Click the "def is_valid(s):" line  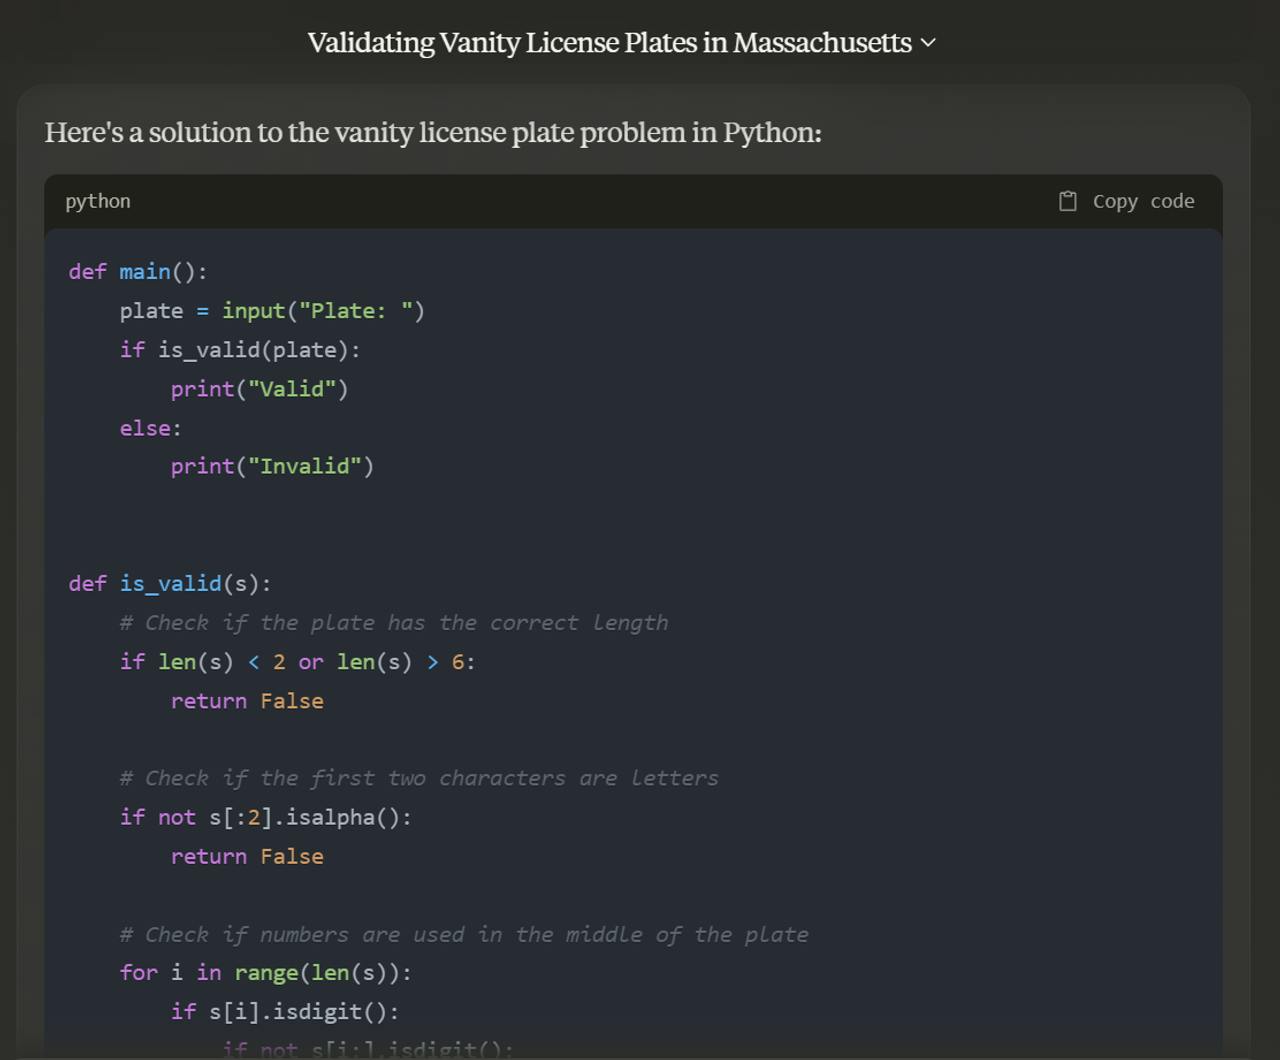[x=170, y=583]
